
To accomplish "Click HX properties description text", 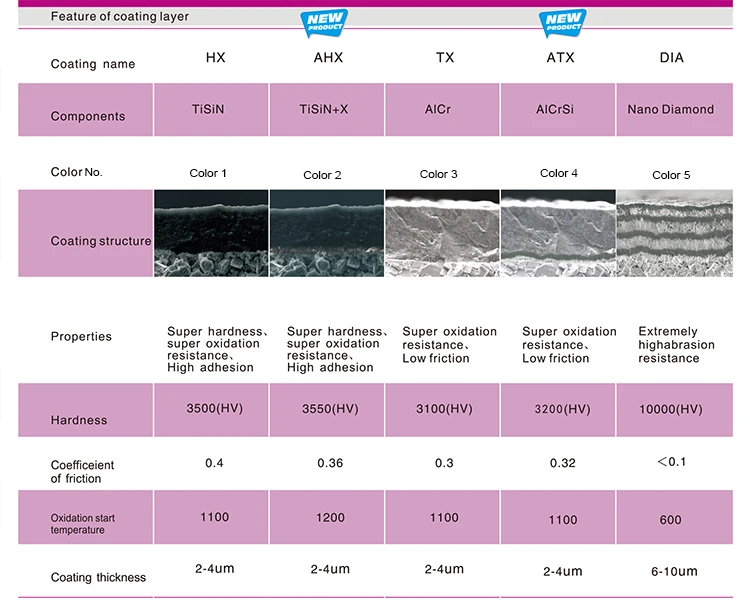I will click(x=217, y=349).
